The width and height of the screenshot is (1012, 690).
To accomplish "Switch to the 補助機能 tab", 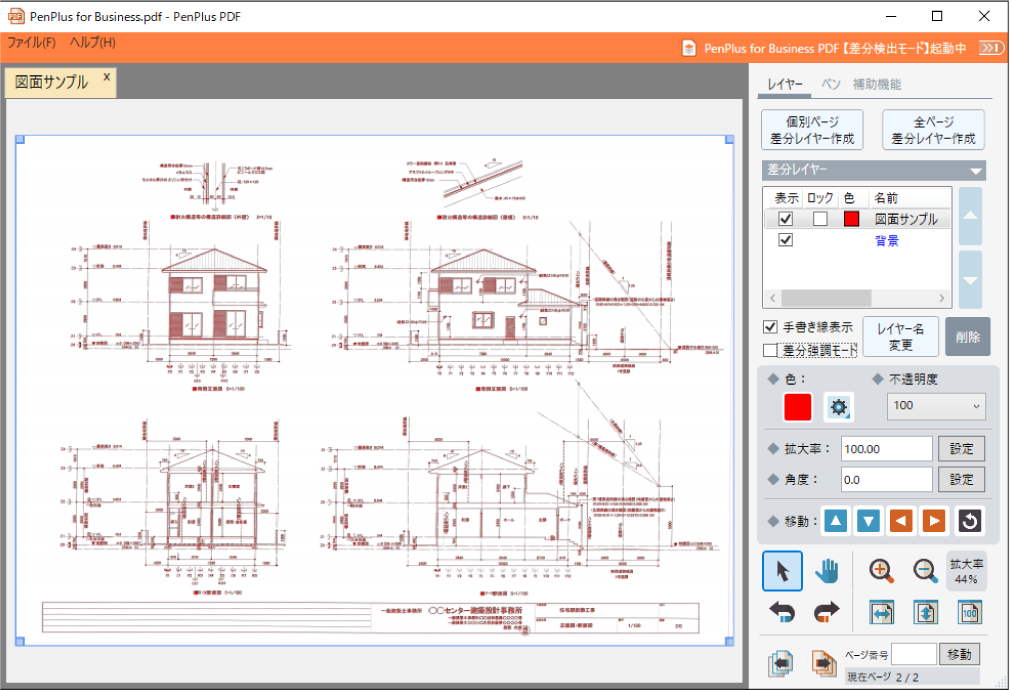I will 876,85.
